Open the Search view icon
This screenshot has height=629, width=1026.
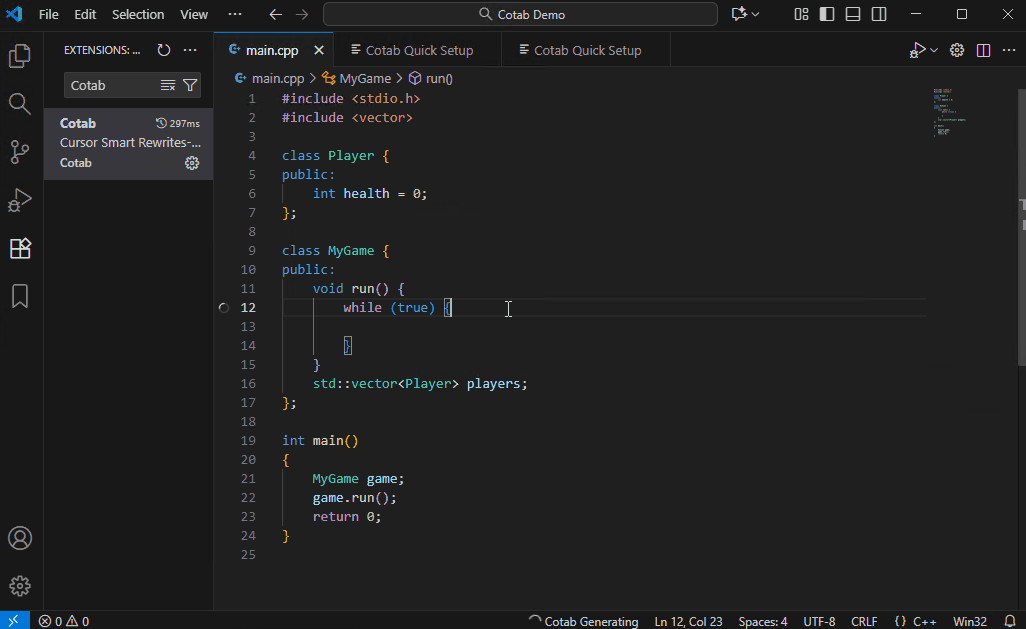click(20, 103)
